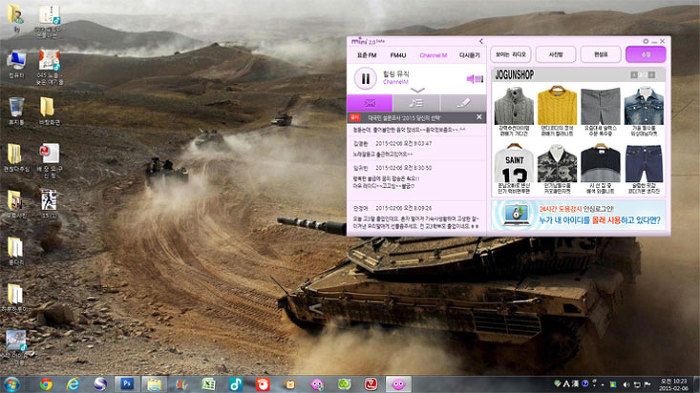Viewport: 700px width, 393px height.
Task: Open Excel from the taskbar
Action: pyautogui.click(x=208, y=384)
